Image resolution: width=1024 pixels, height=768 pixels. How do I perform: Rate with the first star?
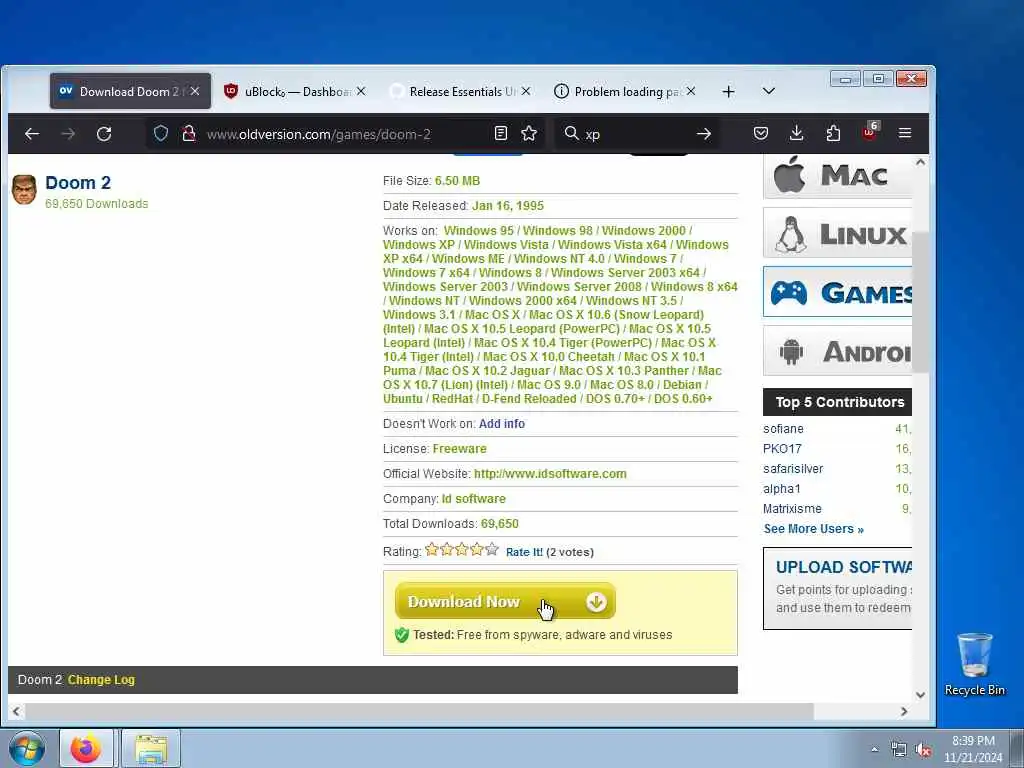[432, 549]
